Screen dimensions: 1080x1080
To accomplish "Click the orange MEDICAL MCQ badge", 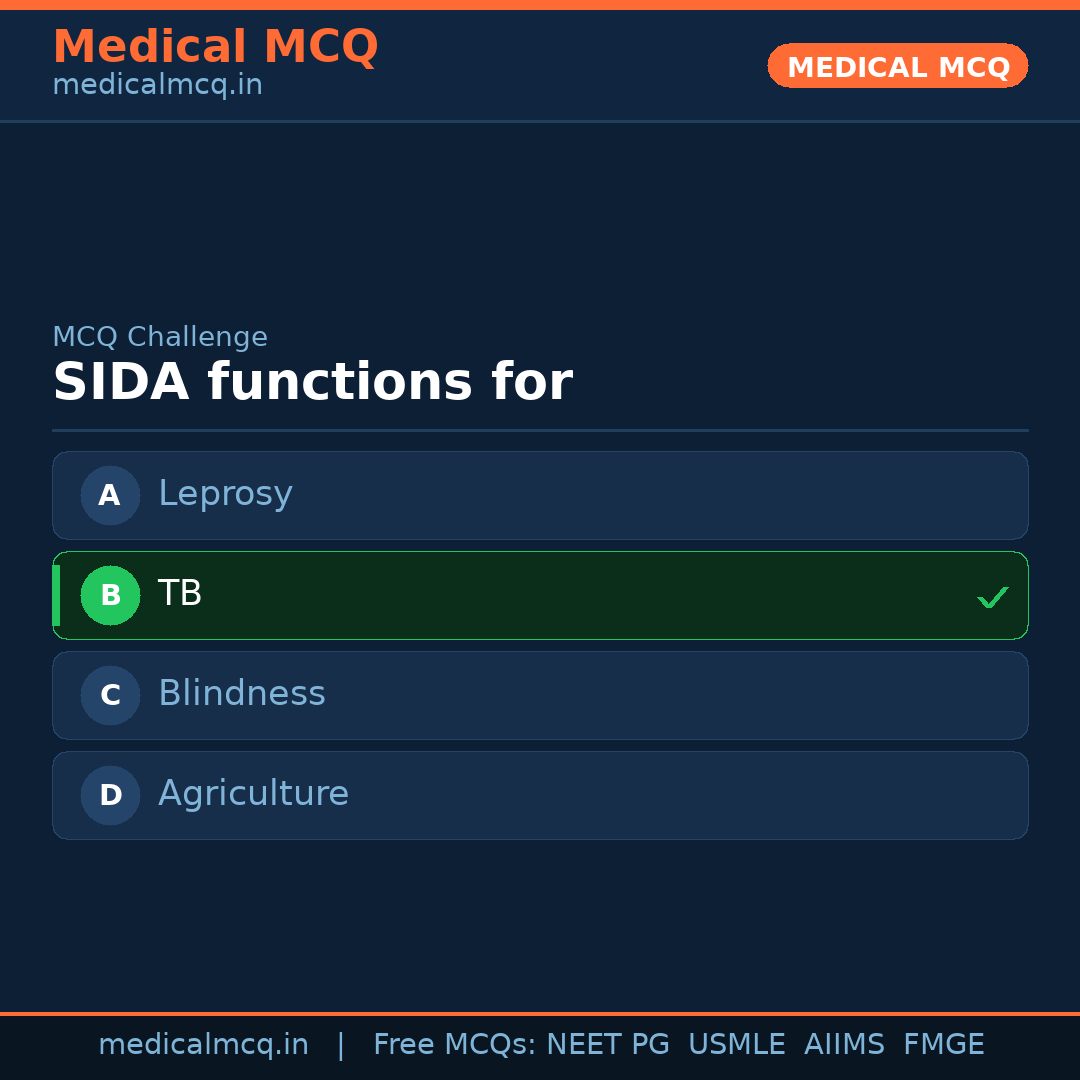I will (x=897, y=66).
